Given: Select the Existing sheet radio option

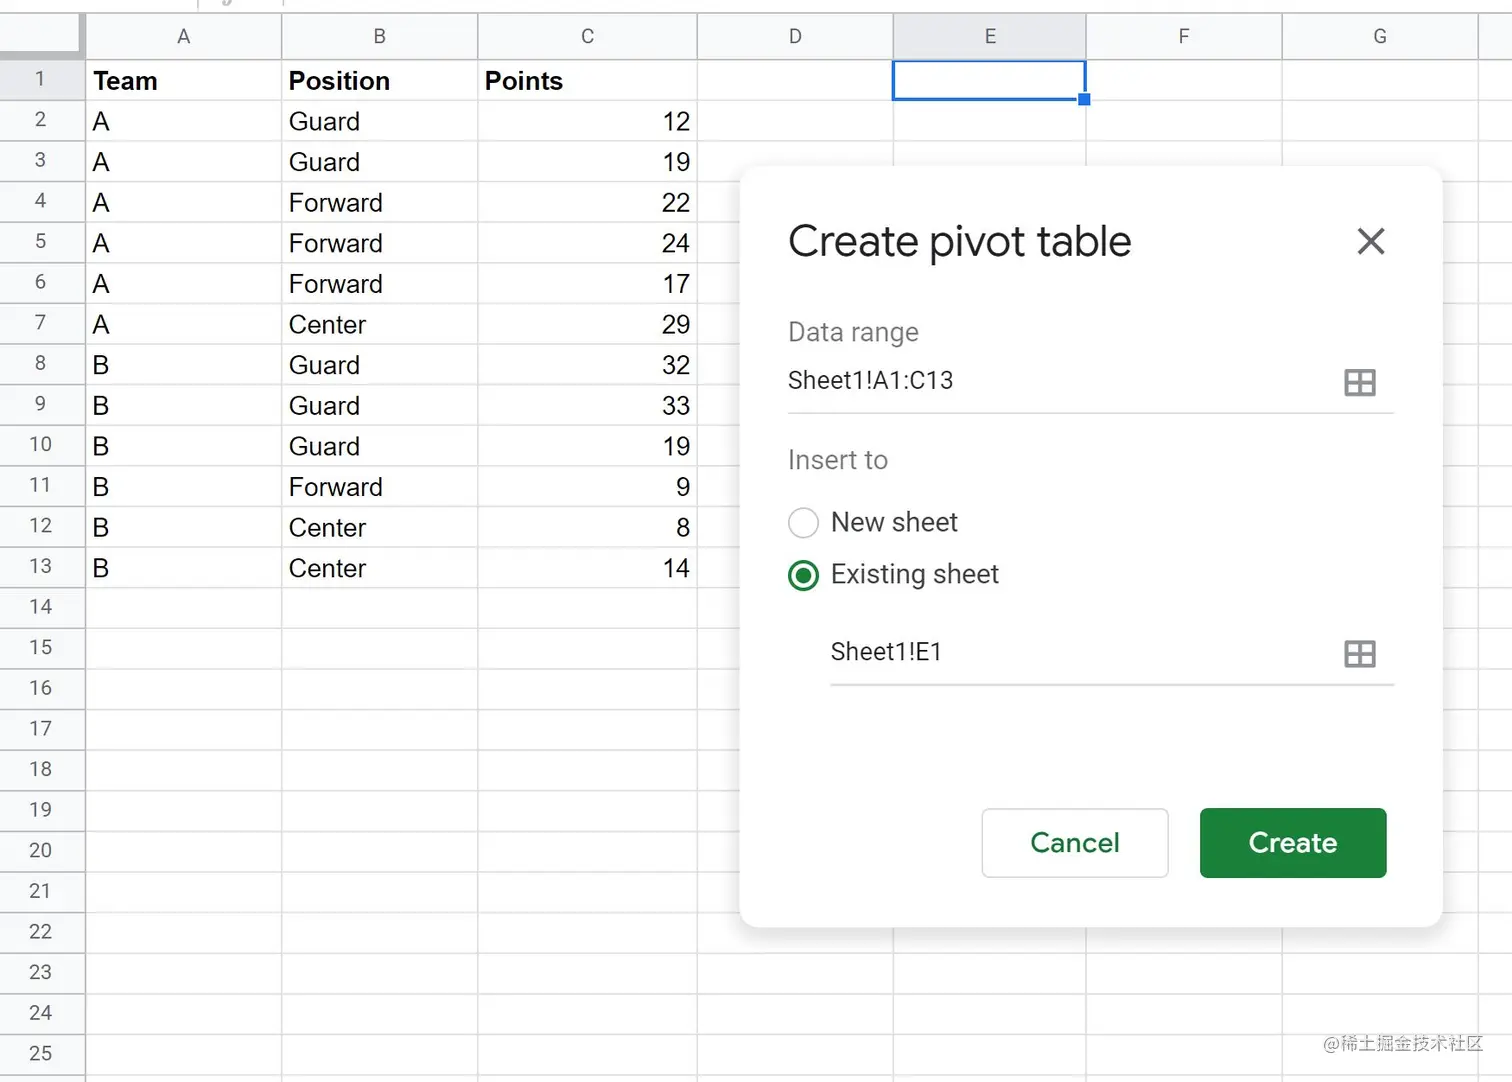Looking at the screenshot, I should click(x=803, y=575).
